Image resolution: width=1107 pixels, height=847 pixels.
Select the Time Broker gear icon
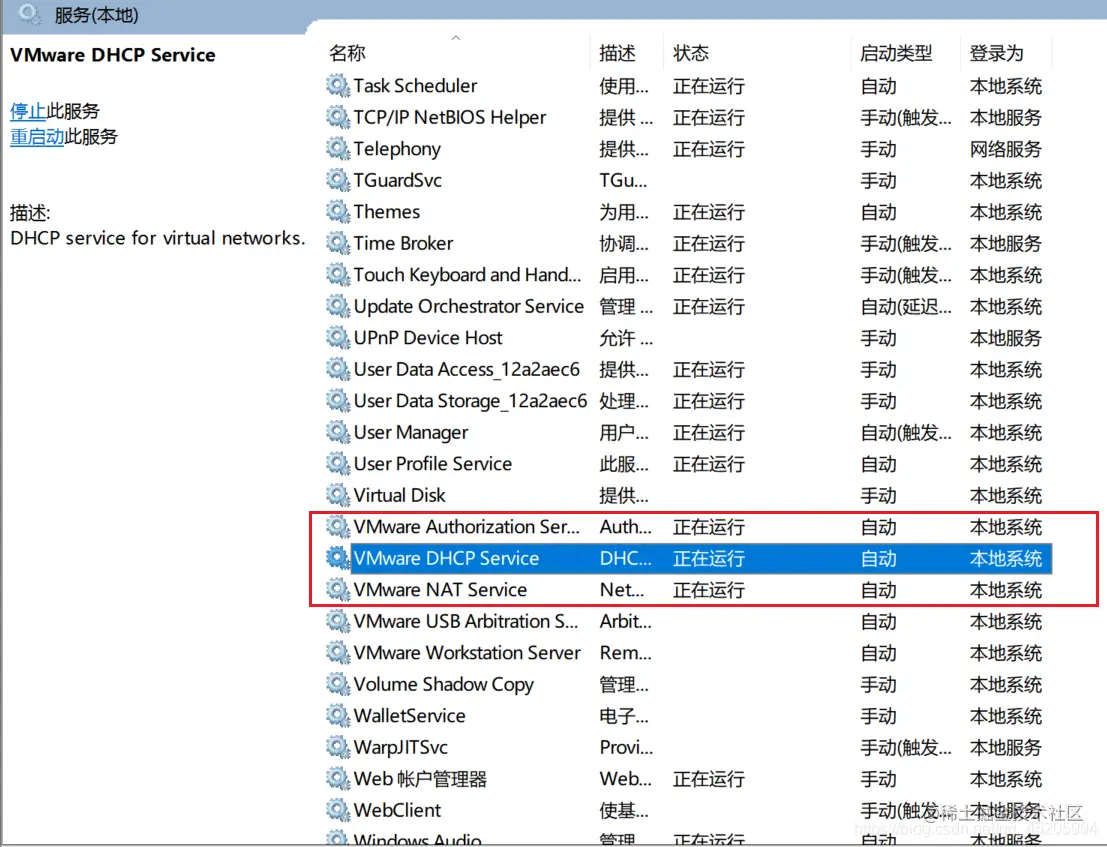pyautogui.click(x=337, y=243)
